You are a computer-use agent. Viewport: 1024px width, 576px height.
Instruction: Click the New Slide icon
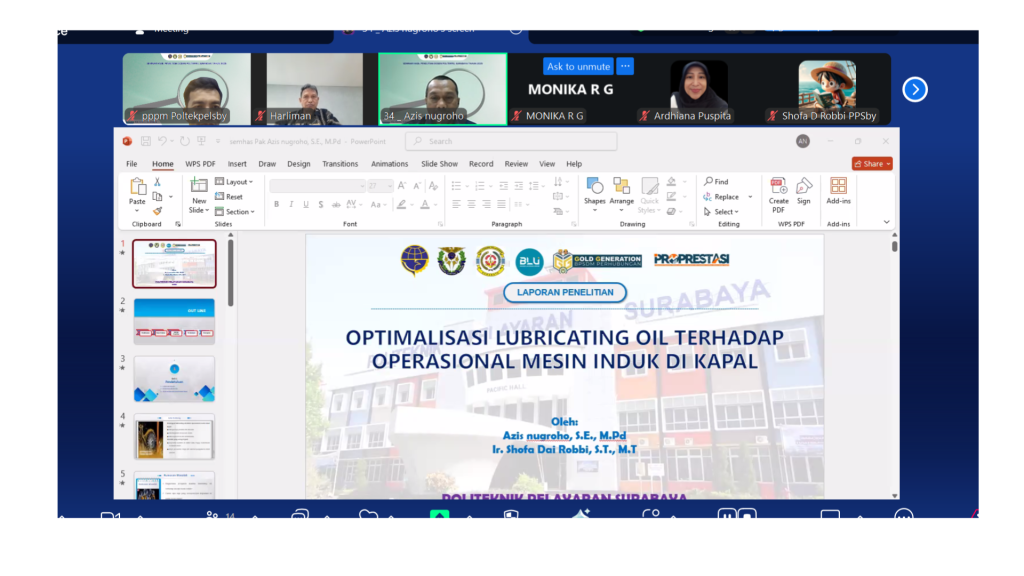(x=199, y=187)
